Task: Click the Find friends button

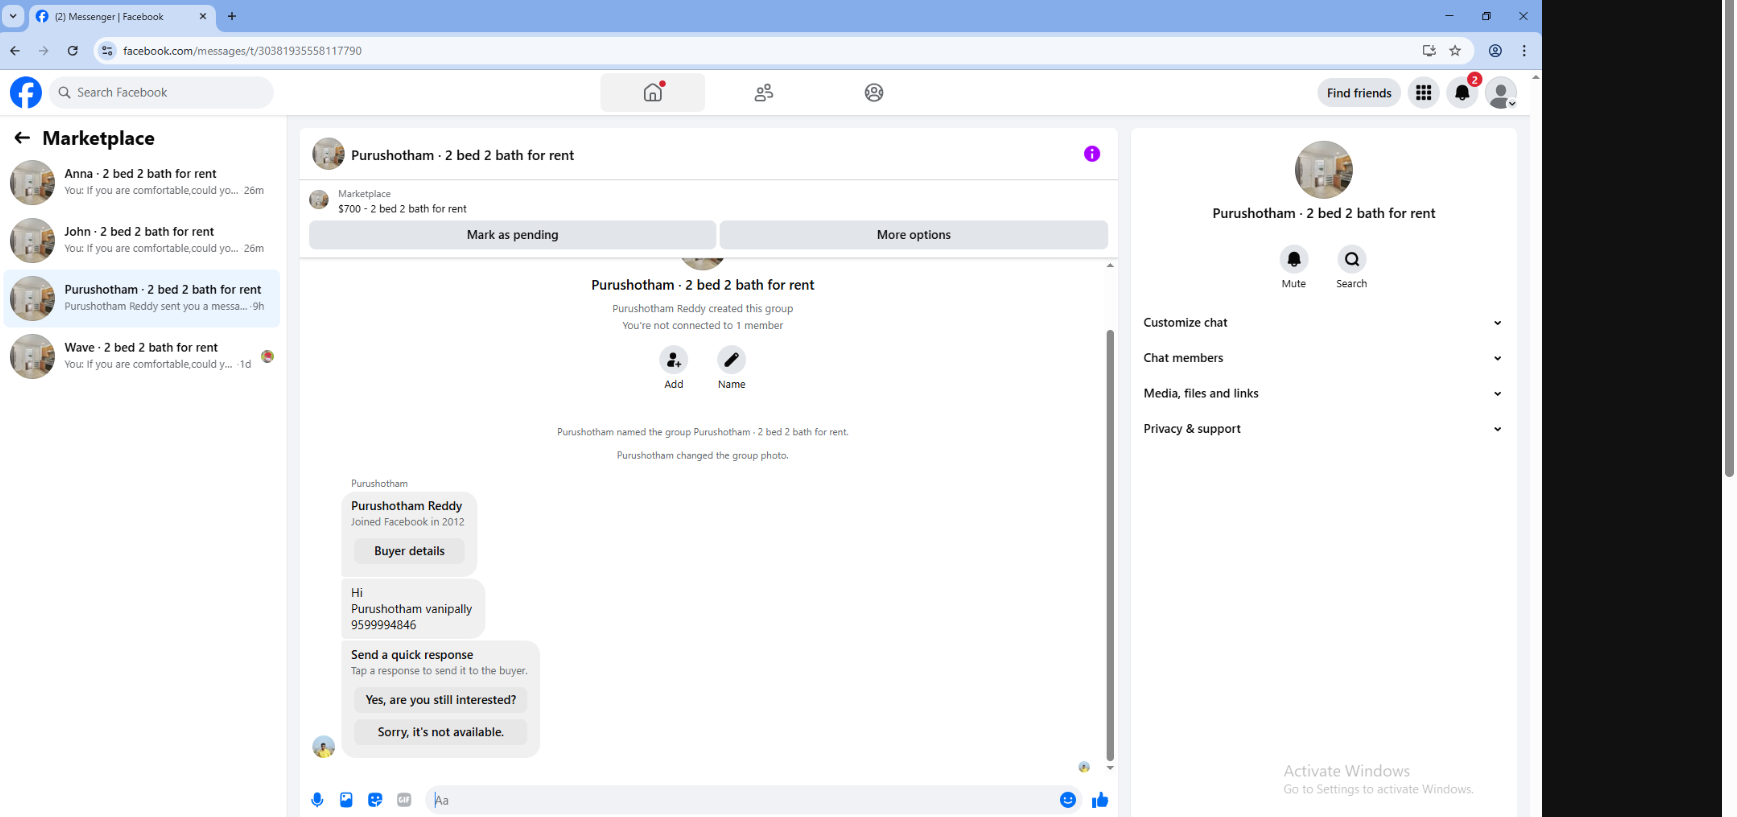Action: click(1359, 93)
